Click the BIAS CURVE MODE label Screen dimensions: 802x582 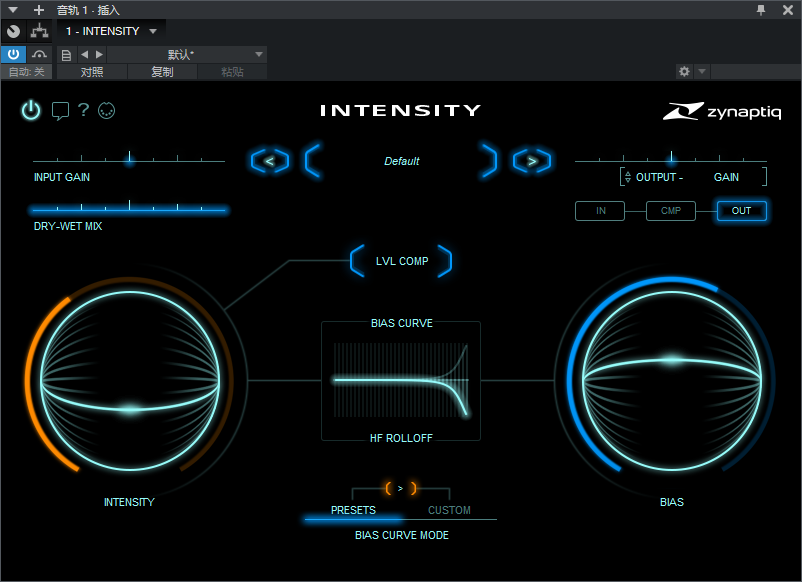point(402,535)
